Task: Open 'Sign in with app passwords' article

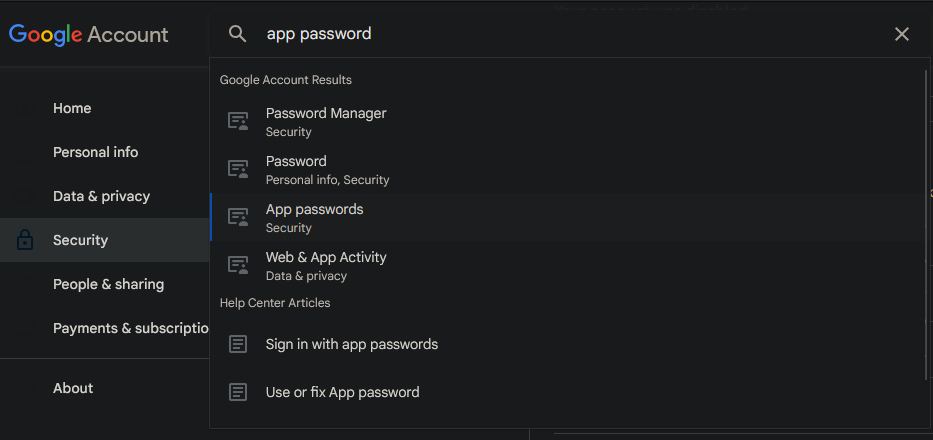Action: coord(352,344)
